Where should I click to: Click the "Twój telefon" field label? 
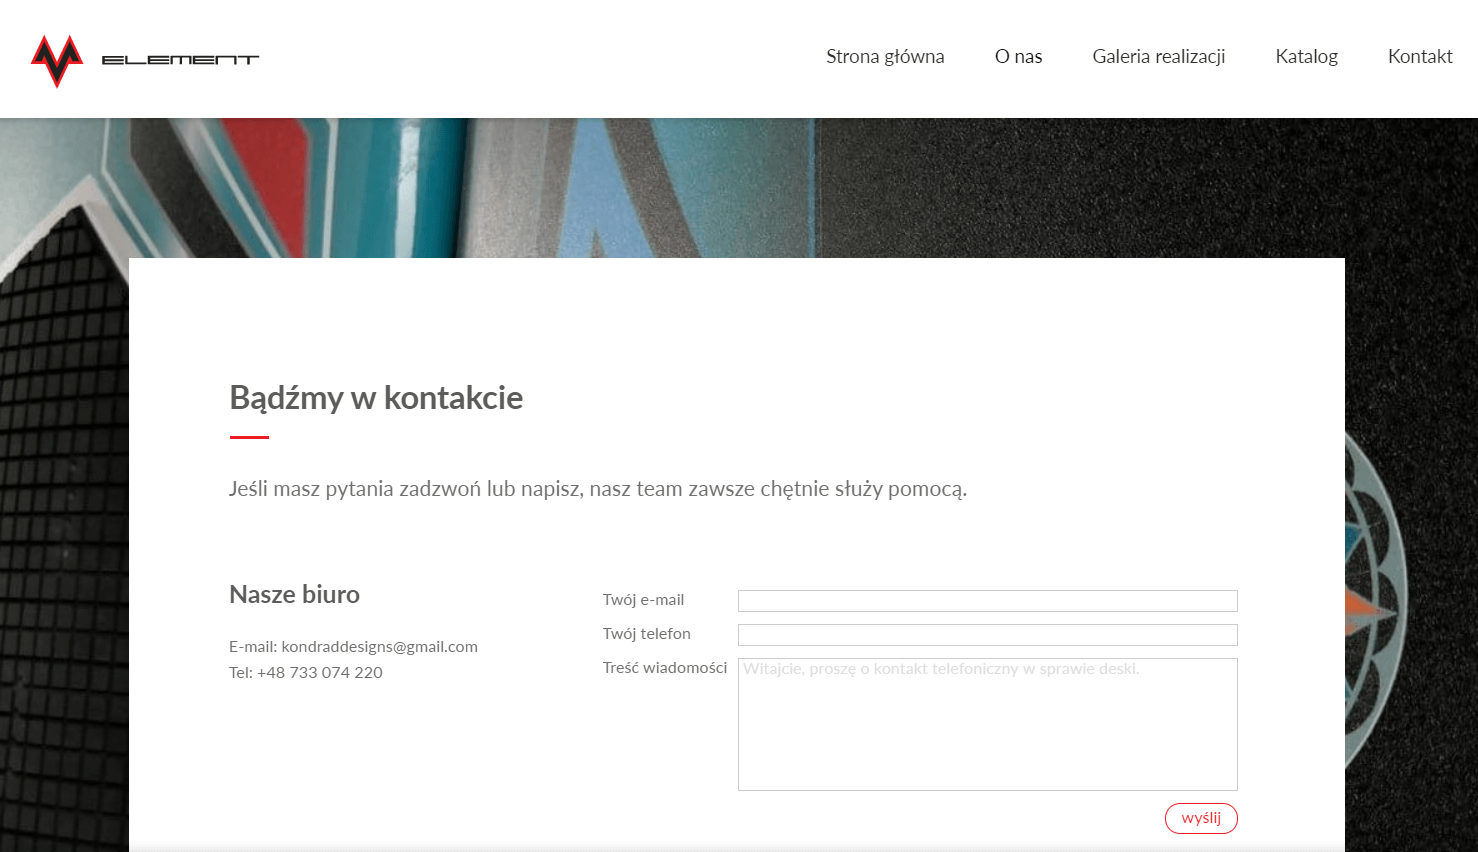(x=646, y=634)
